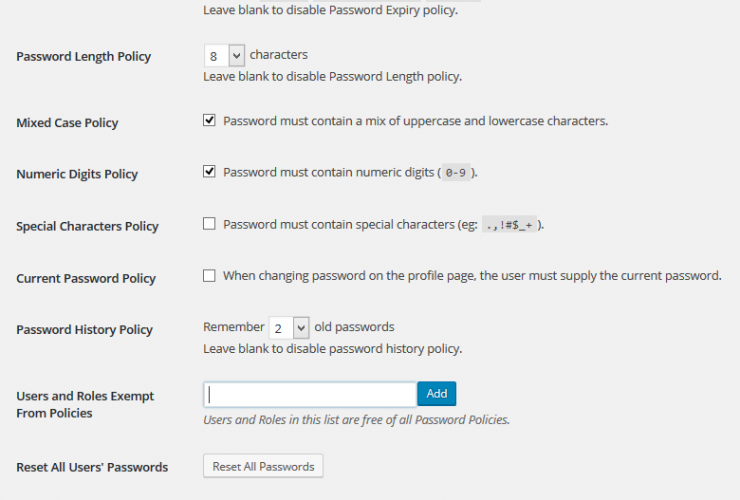Click the Password History Policy heading
This screenshot has width=740, height=500.
(84, 330)
